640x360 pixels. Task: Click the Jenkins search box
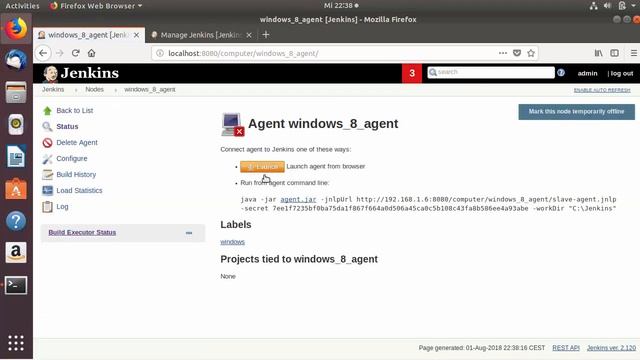(x=491, y=72)
